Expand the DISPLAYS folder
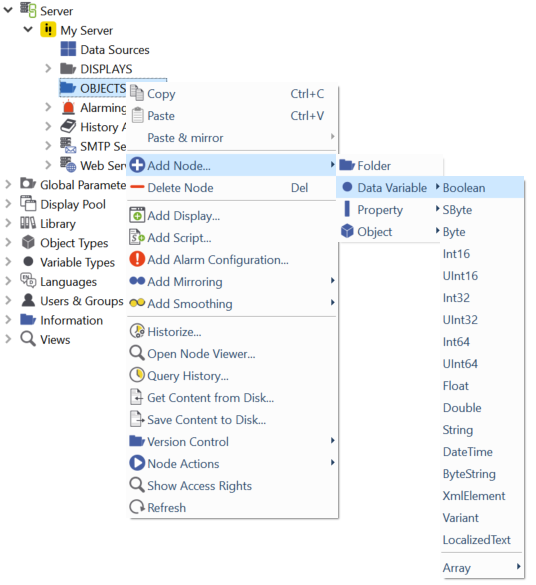 (x=48, y=68)
